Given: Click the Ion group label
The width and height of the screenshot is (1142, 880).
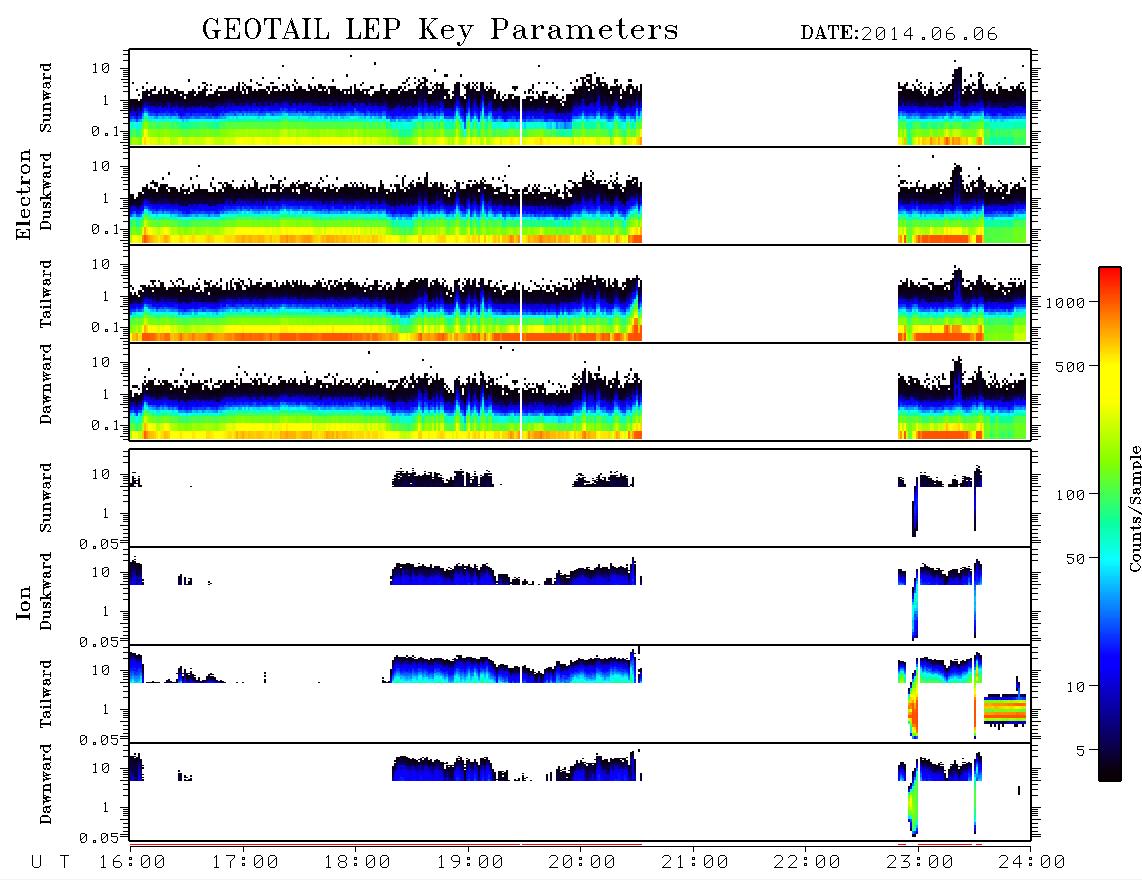Looking at the screenshot, I should point(23,602).
